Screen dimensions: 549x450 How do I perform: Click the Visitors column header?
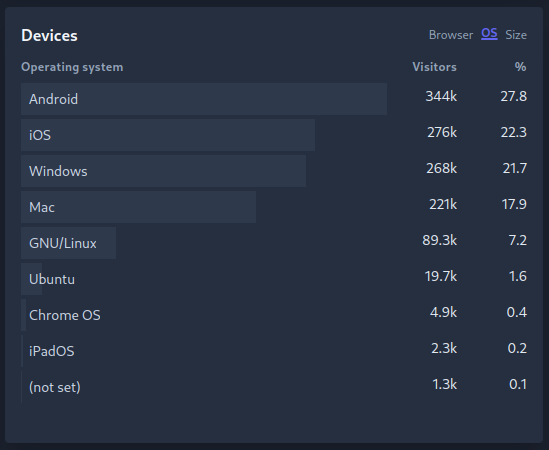[435, 67]
